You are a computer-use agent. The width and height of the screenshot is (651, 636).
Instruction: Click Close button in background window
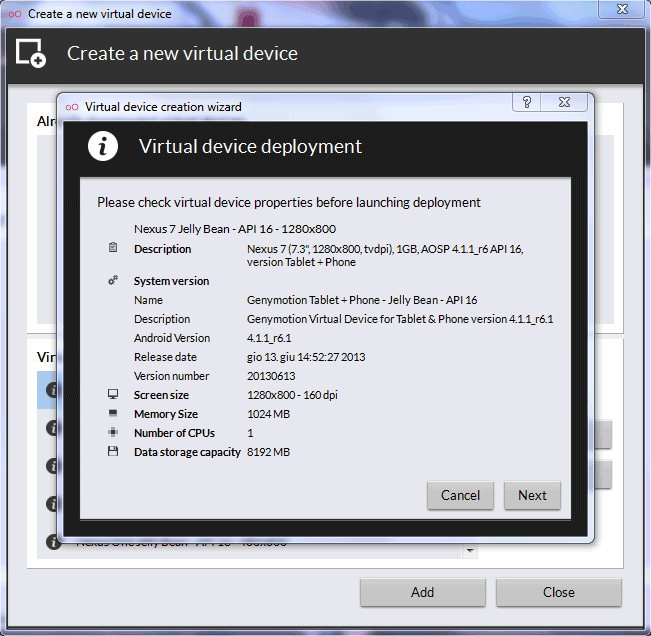pos(558,592)
